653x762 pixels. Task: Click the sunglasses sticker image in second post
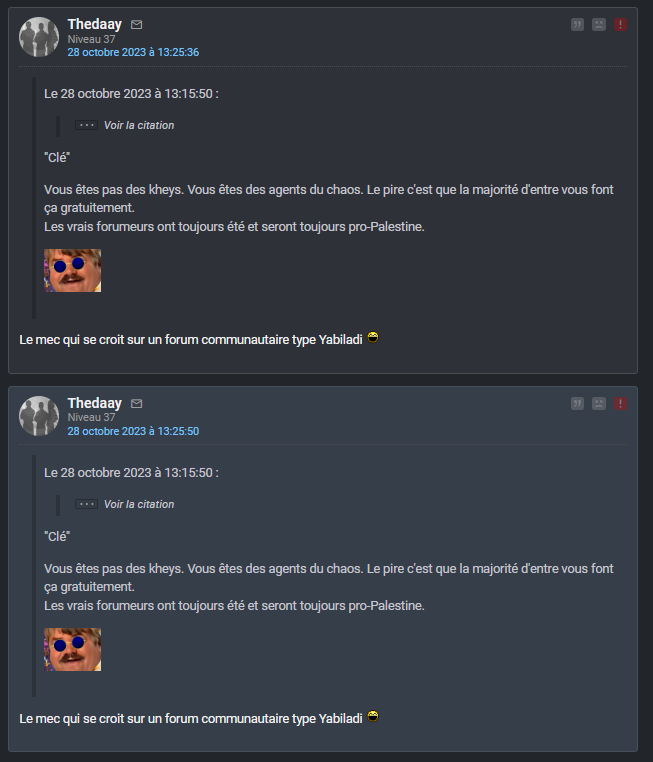pyautogui.click(x=73, y=649)
